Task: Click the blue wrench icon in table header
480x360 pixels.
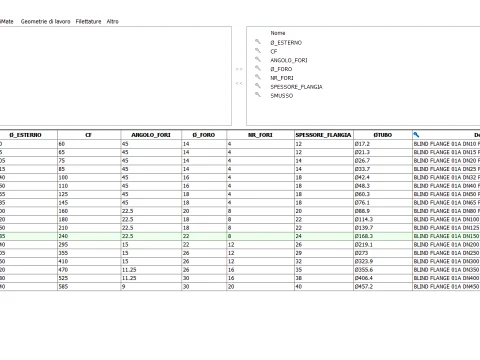Action: pyautogui.click(x=416, y=135)
